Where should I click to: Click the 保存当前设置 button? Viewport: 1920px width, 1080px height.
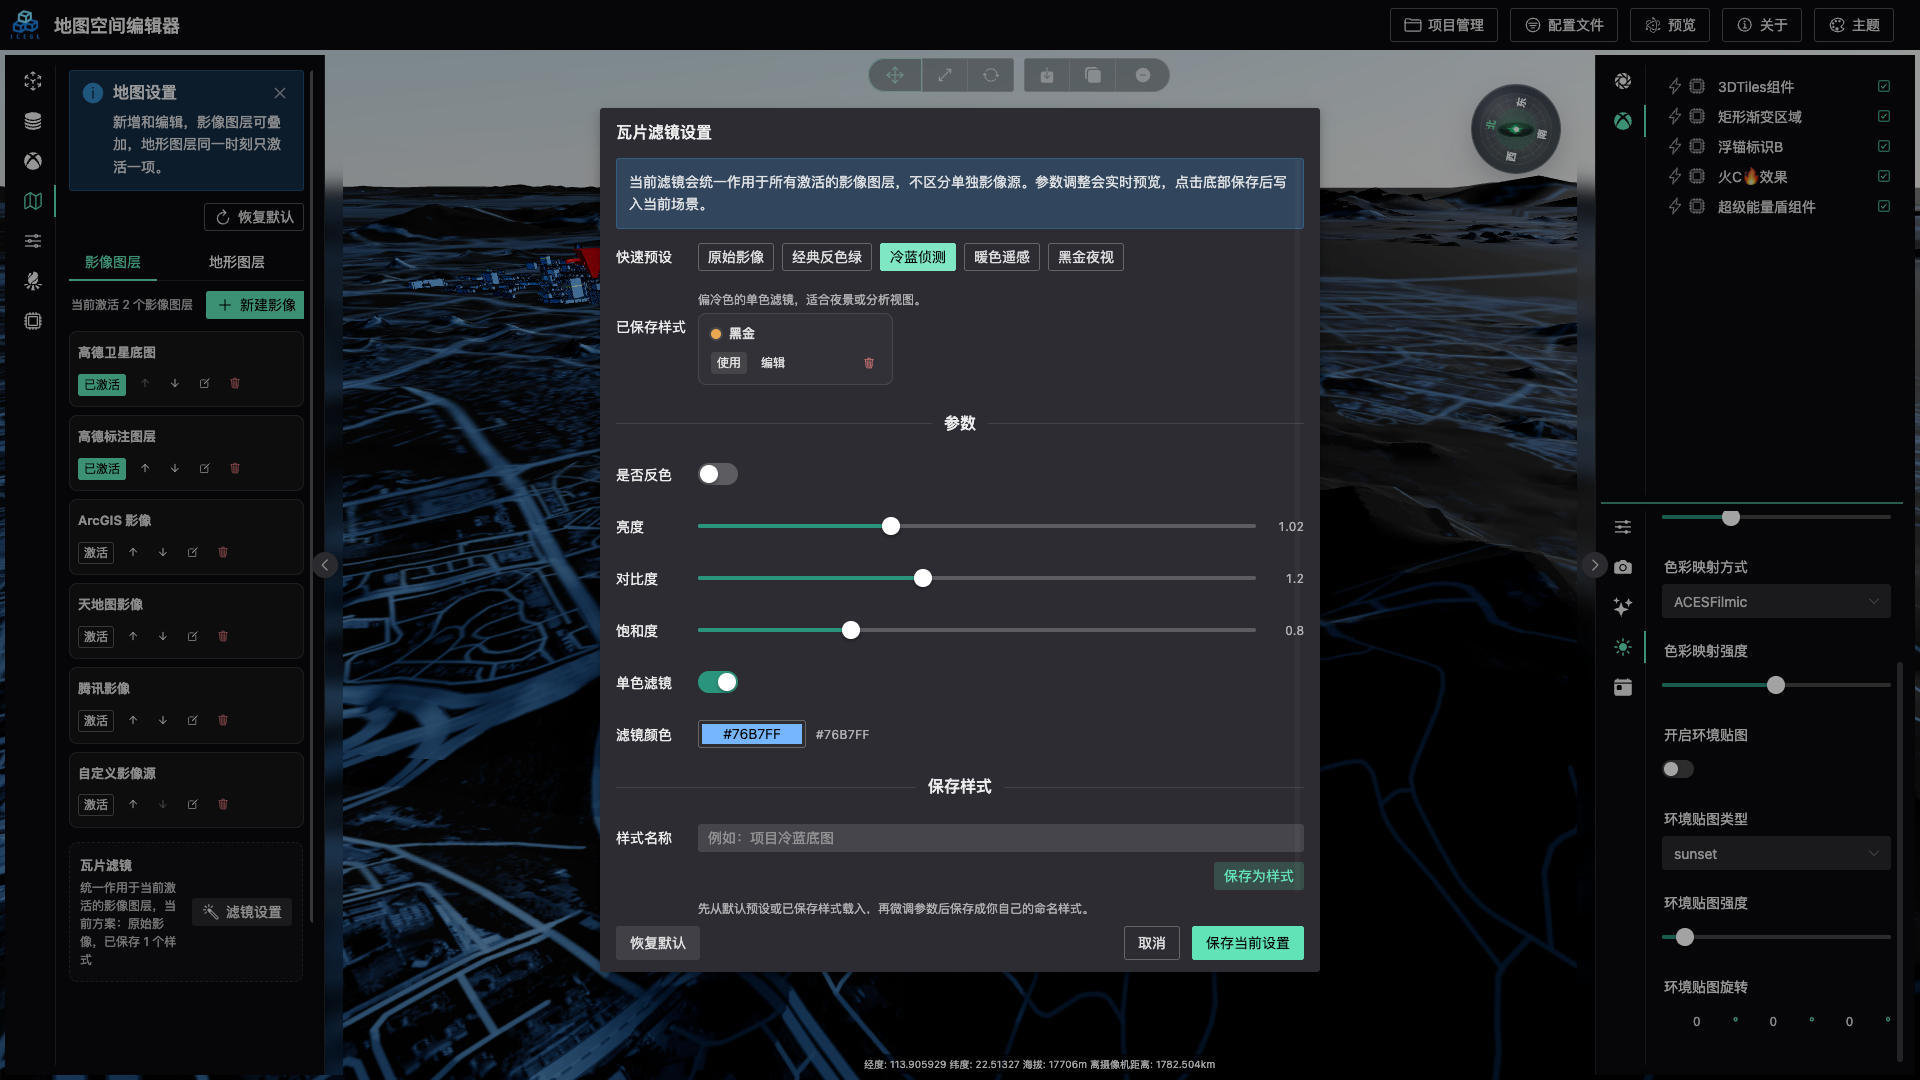pyautogui.click(x=1247, y=943)
